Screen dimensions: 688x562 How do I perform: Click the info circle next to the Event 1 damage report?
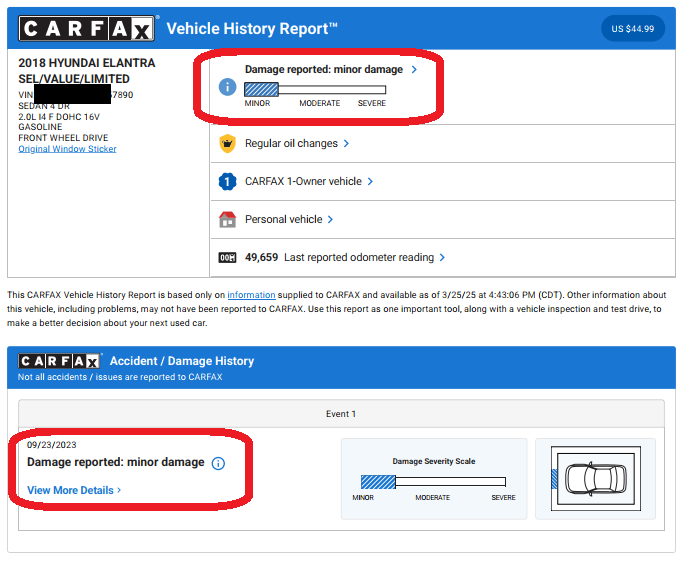[x=218, y=463]
